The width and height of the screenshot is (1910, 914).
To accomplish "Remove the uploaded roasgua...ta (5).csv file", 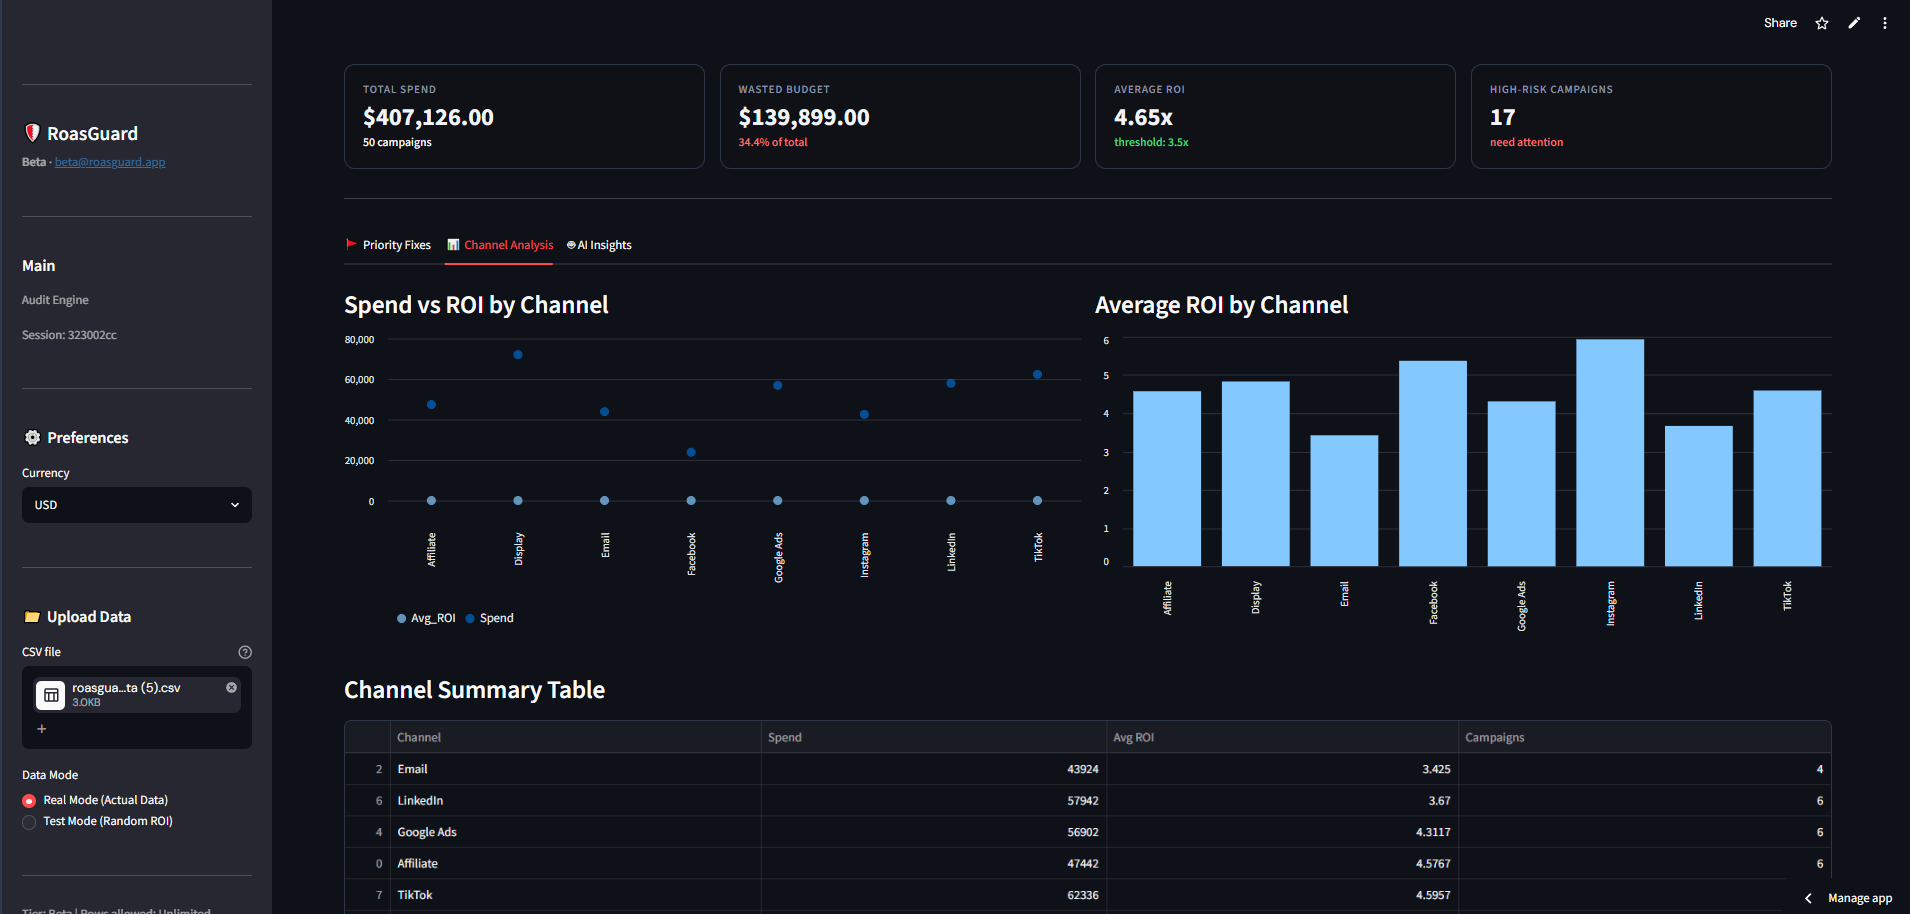I will click(x=231, y=687).
